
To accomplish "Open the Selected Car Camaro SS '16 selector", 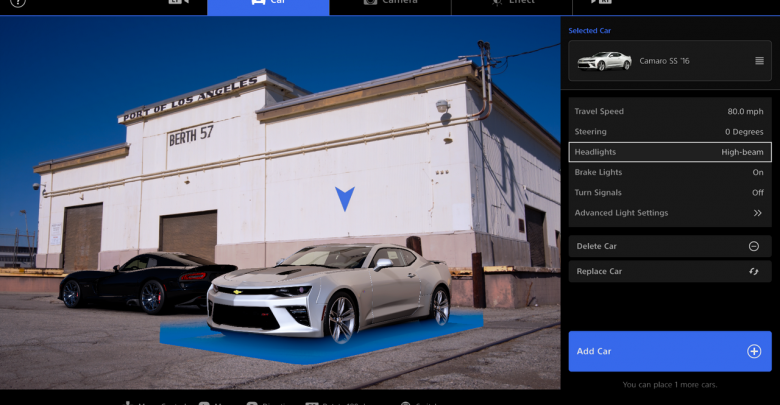I will pos(669,61).
